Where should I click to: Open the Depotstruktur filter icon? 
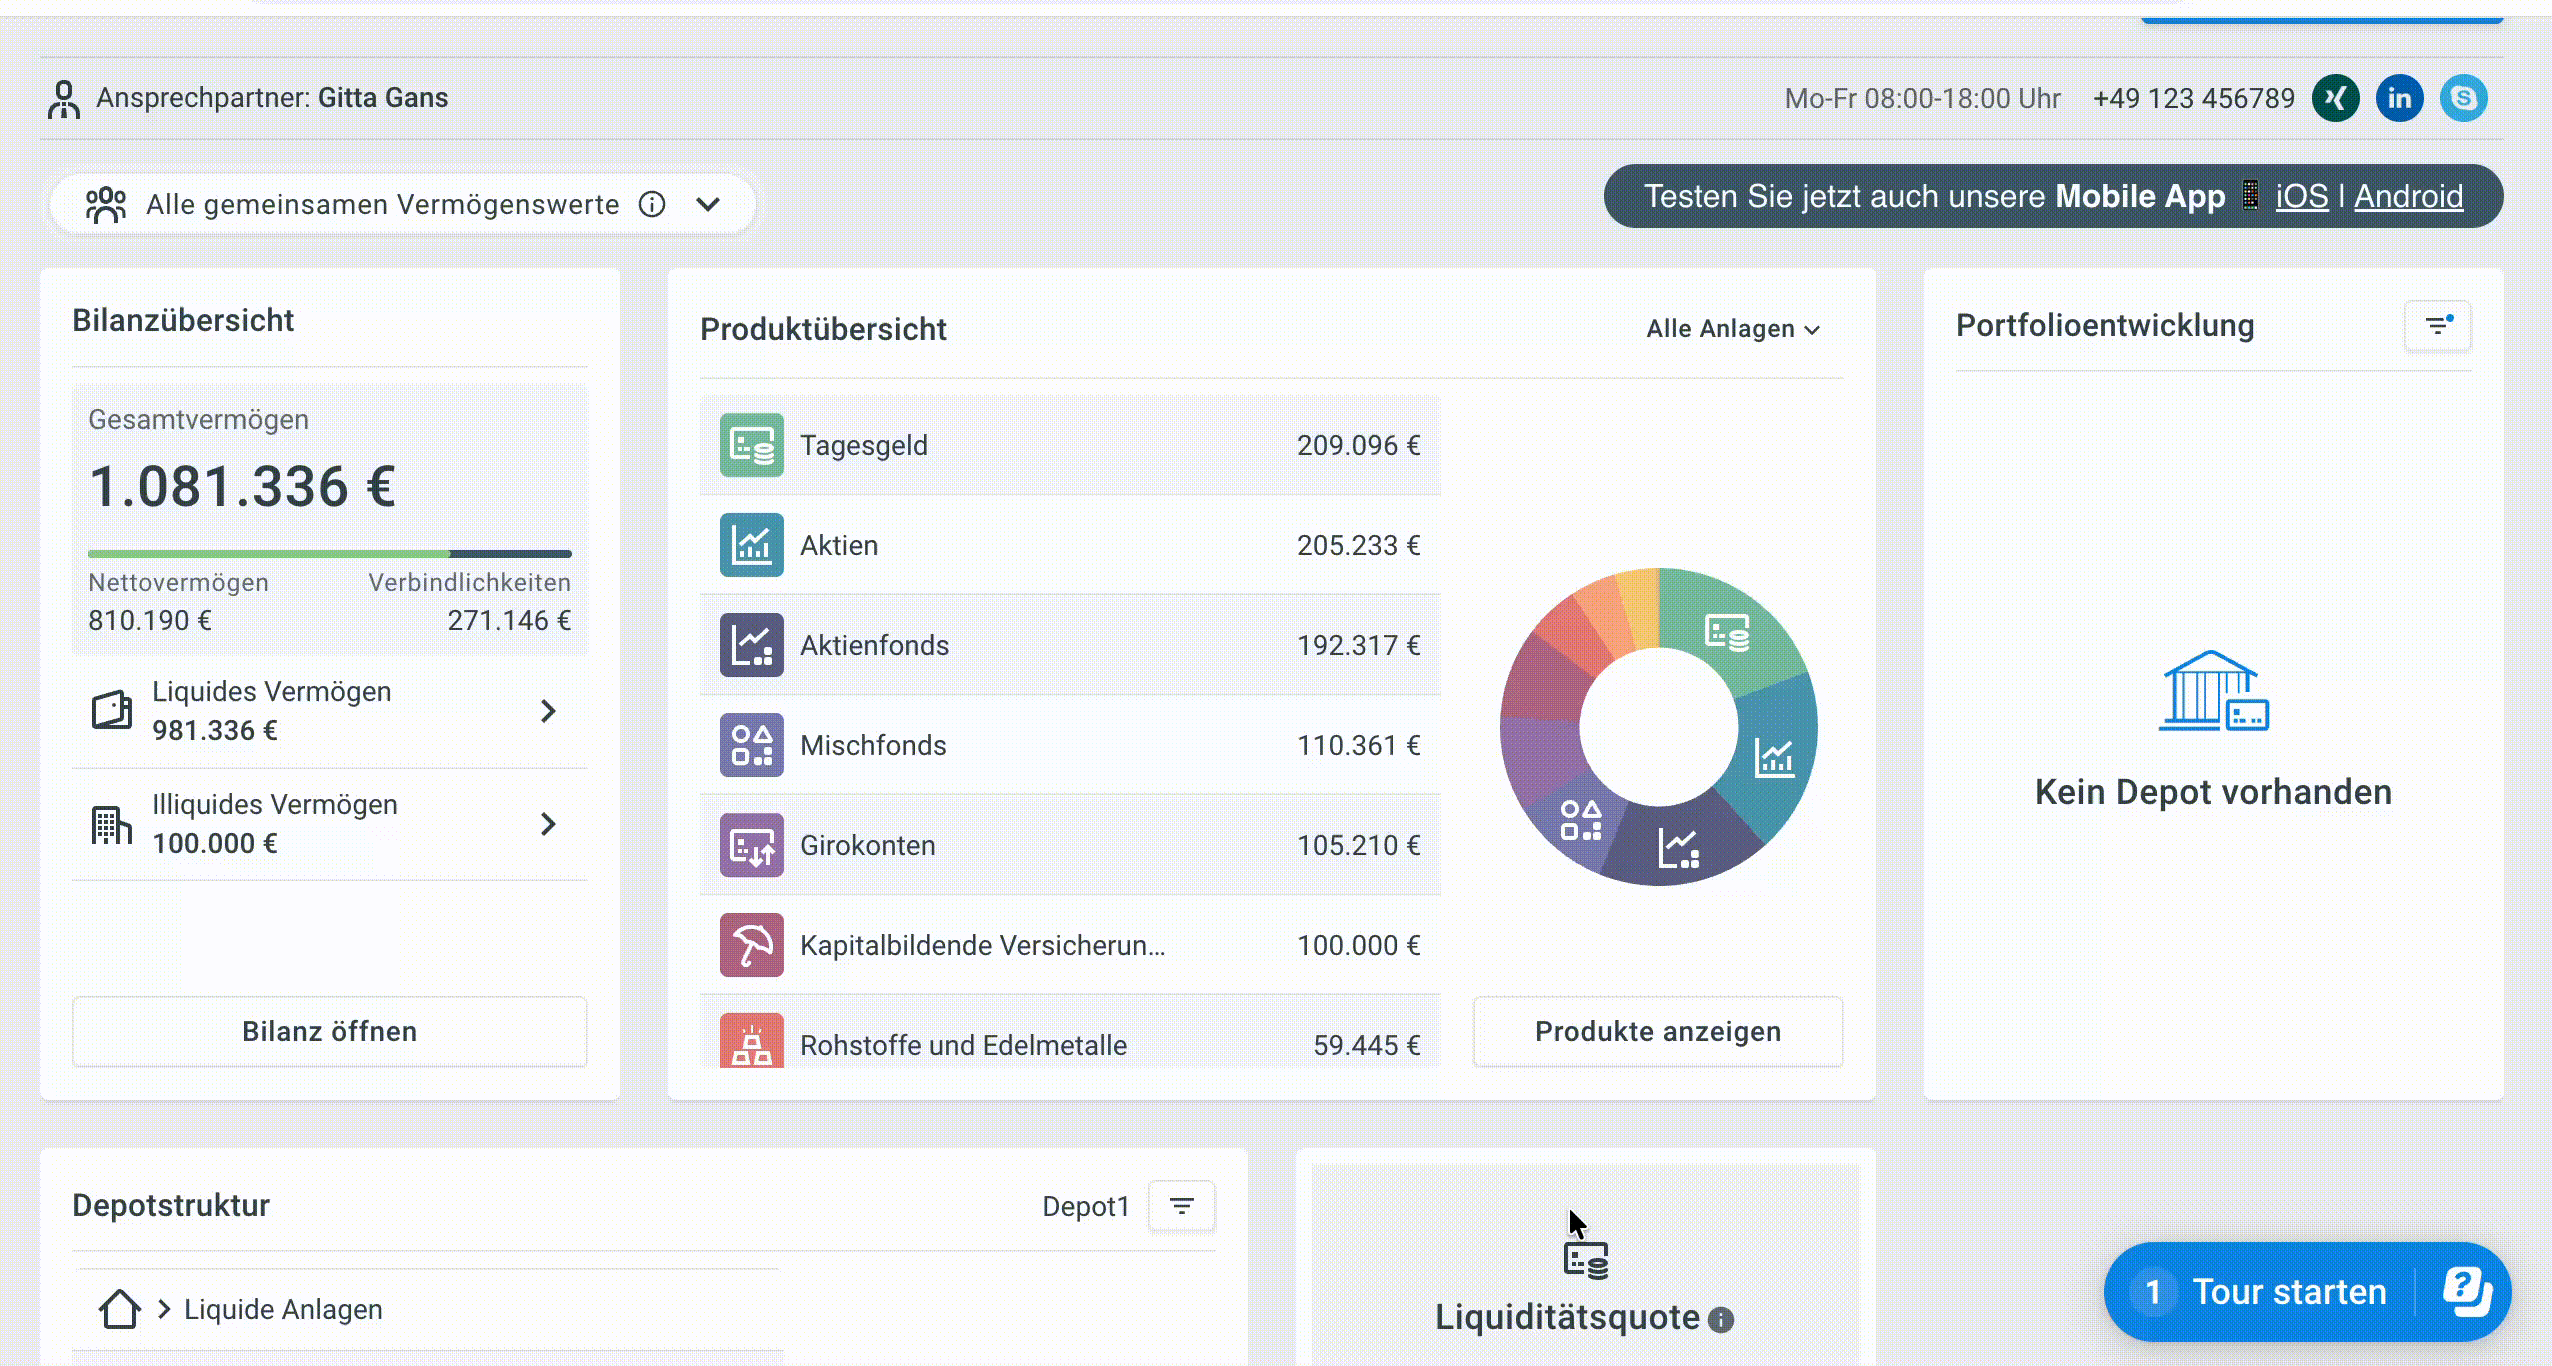point(1181,1206)
